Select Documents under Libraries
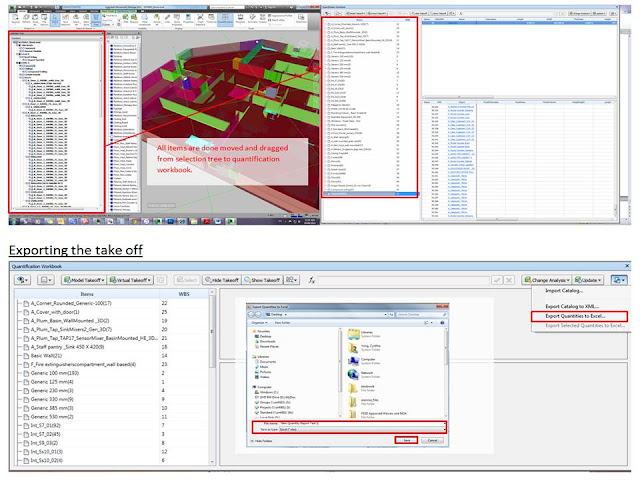Screen dimensions: 640x480 click(x=267, y=362)
